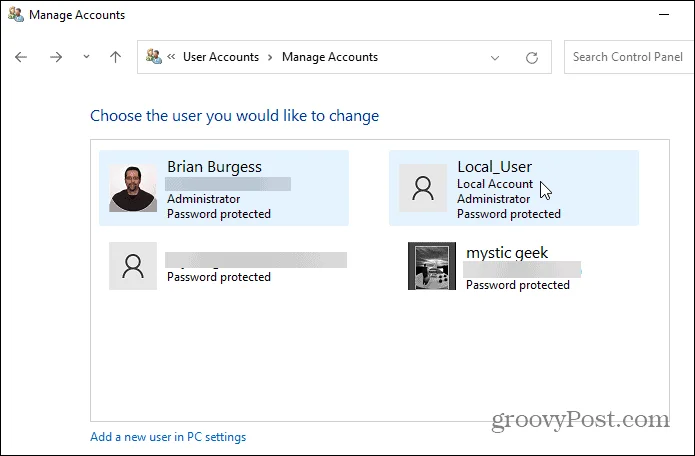Viewport: 695px width, 456px height.
Task: Go up one level with up arrow
Action: coord(115,57)
